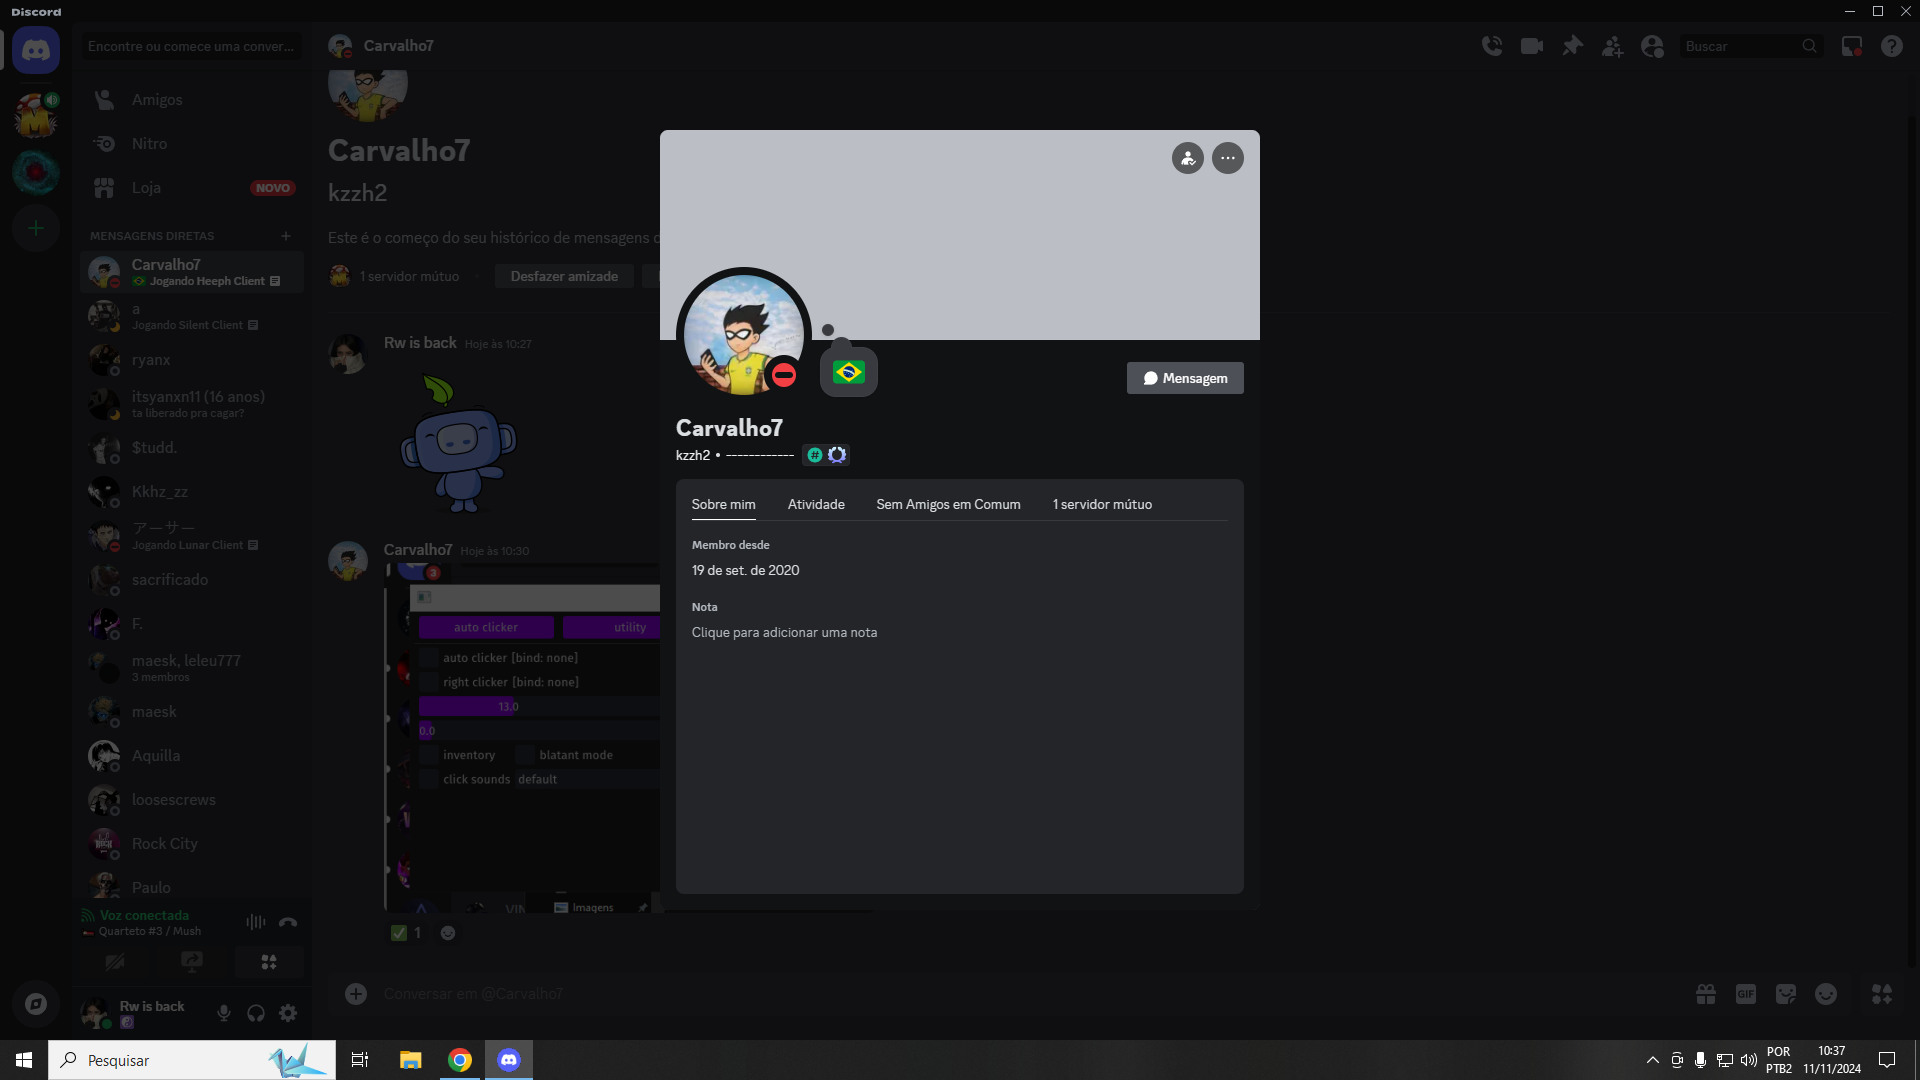Click the add a server plus icon
The image size is (1920, 1080).
[x=36, y=228]
